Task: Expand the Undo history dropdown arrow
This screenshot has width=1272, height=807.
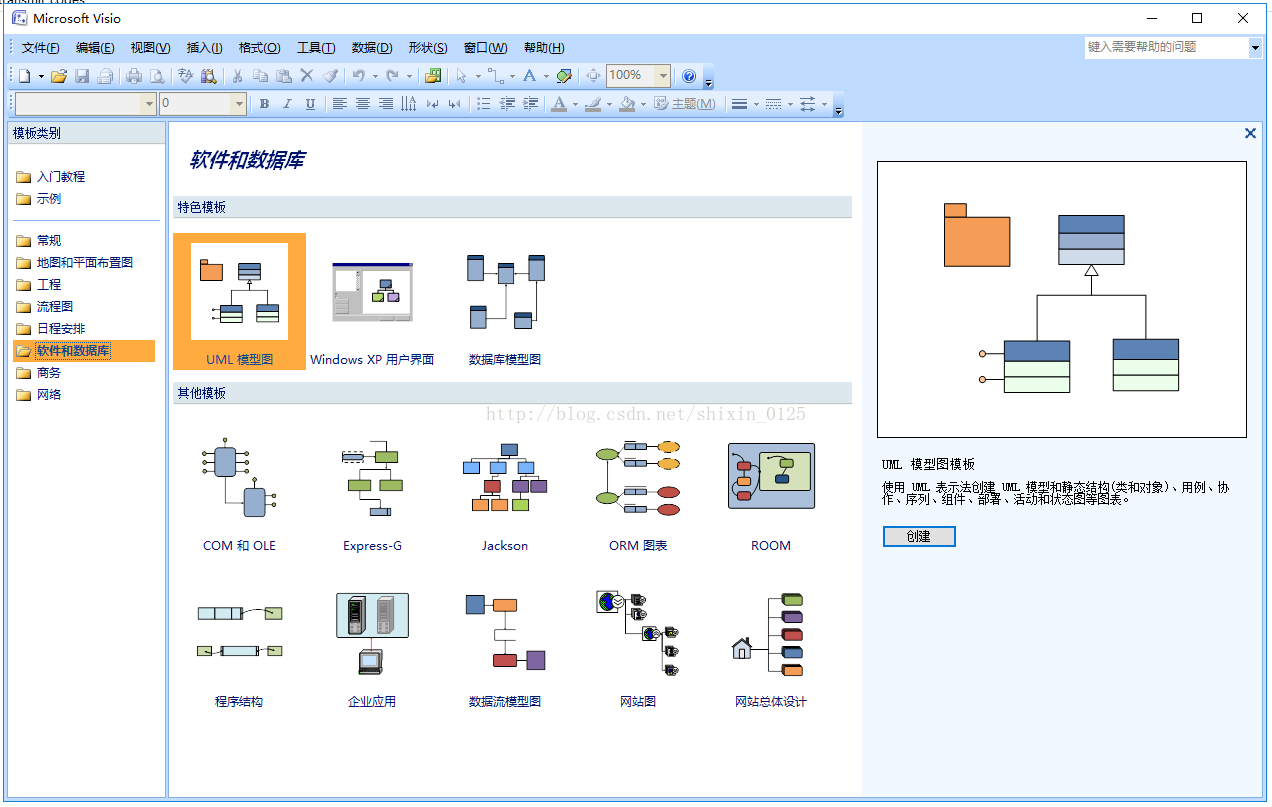Action: pos(375,76)
